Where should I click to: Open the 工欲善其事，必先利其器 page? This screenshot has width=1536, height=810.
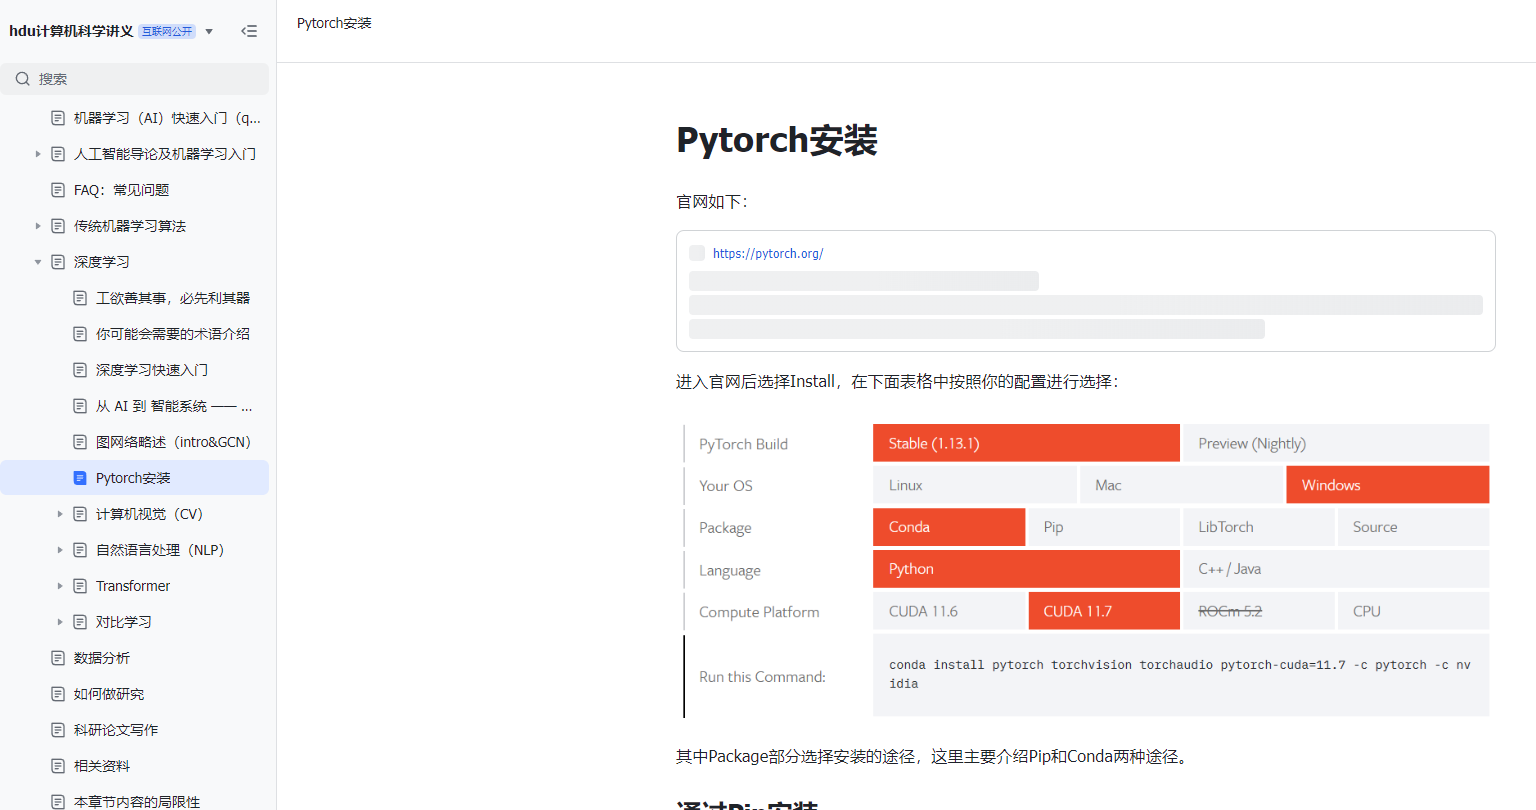coord(172,298)
